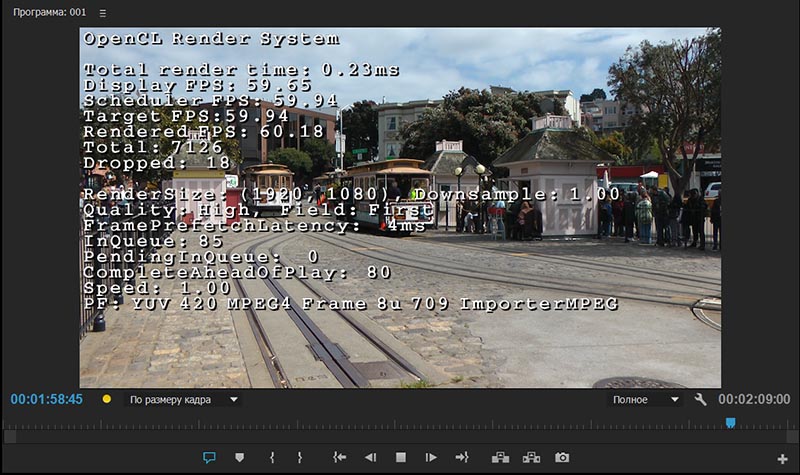
Task: Open the Program 001 panel menu
Action: pyautogui.click(x=103, y=13)
